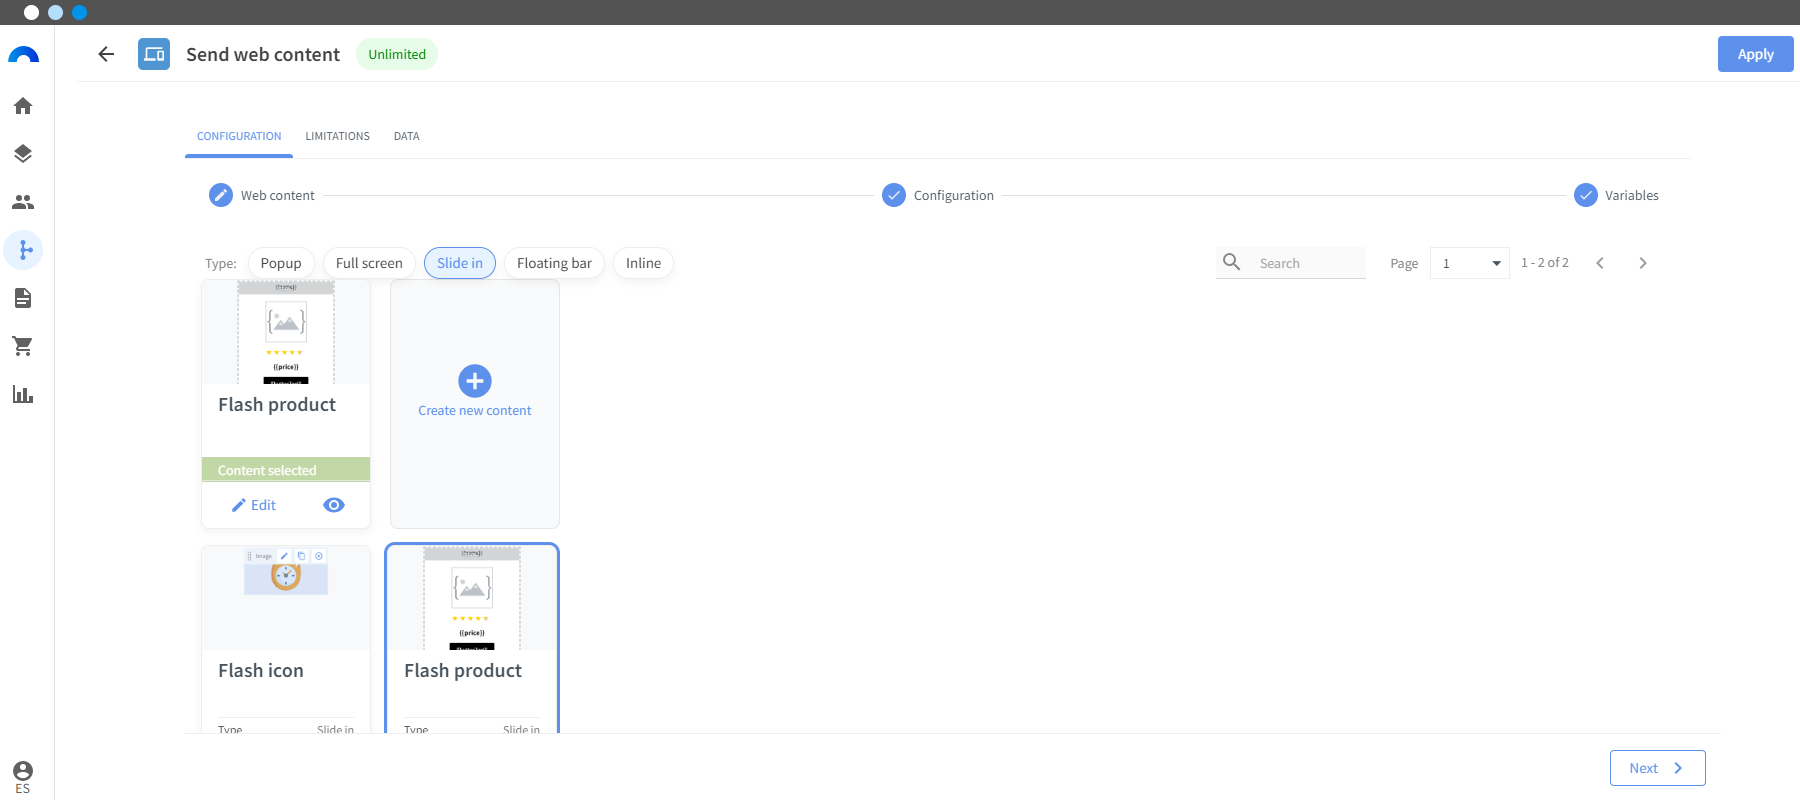Click the Unlimited badge
The width and height of the screenshot is (1800, 800).
coord(397,54)
